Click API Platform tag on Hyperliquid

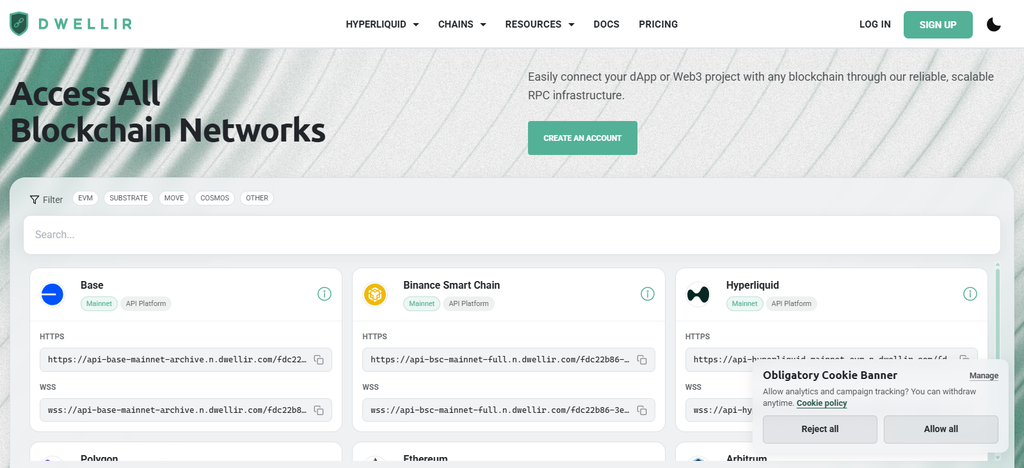791,304
